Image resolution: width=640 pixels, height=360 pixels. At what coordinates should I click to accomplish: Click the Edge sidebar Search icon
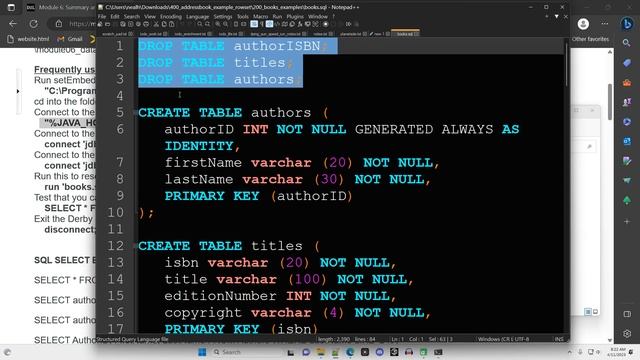tap(627, 43)
